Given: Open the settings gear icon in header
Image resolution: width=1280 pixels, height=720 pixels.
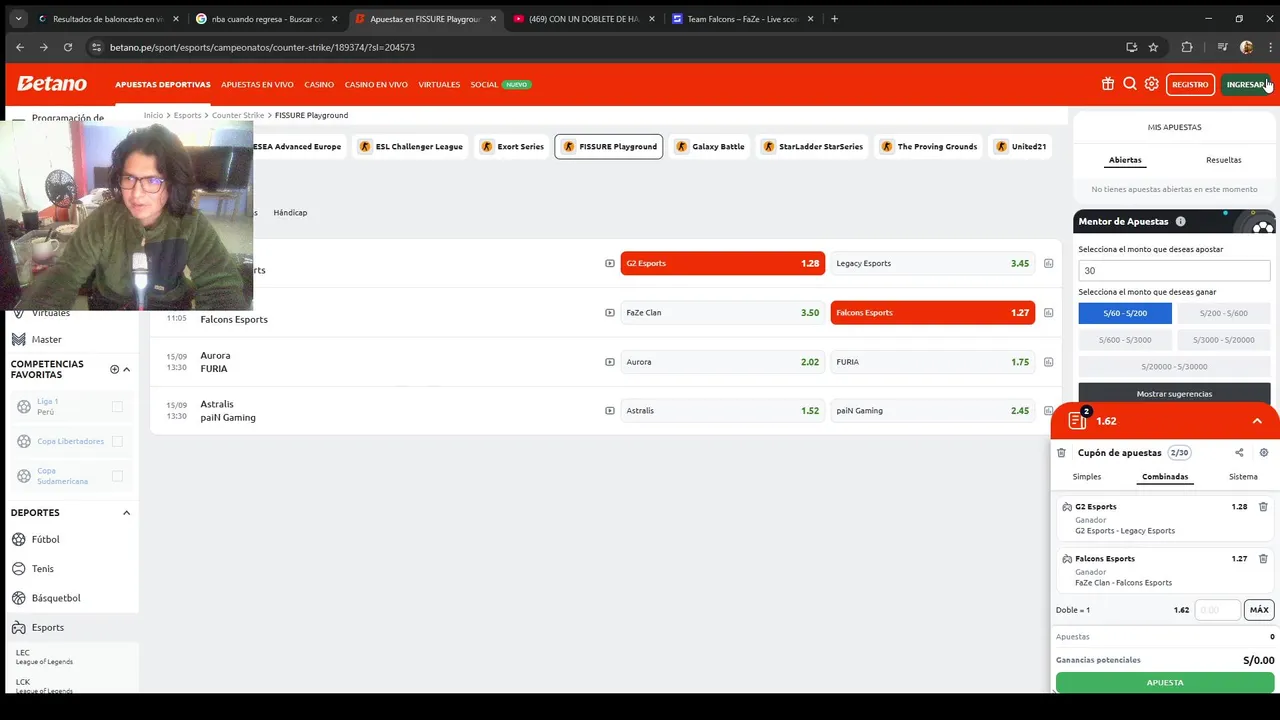Looking at the screenshot, I should coord(1152,84).
